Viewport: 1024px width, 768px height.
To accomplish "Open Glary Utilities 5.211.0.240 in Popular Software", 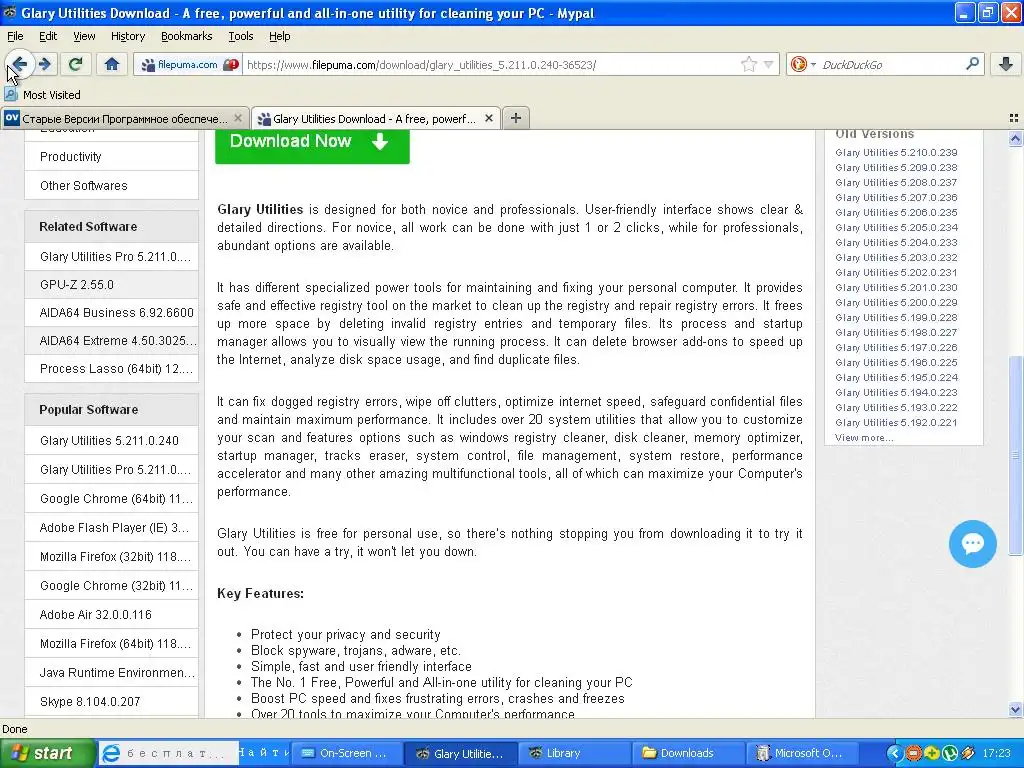I will [x=111, y=441].
